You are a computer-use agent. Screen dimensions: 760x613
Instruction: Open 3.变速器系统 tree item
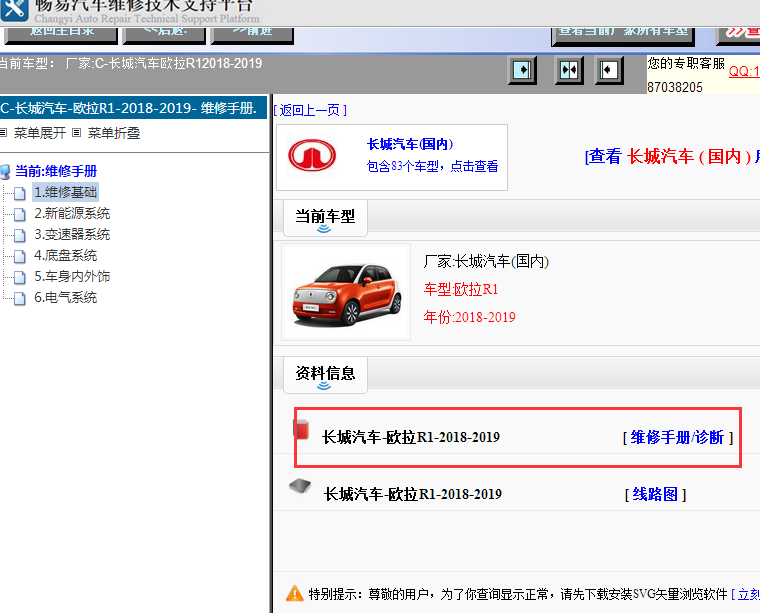(72, 235)
